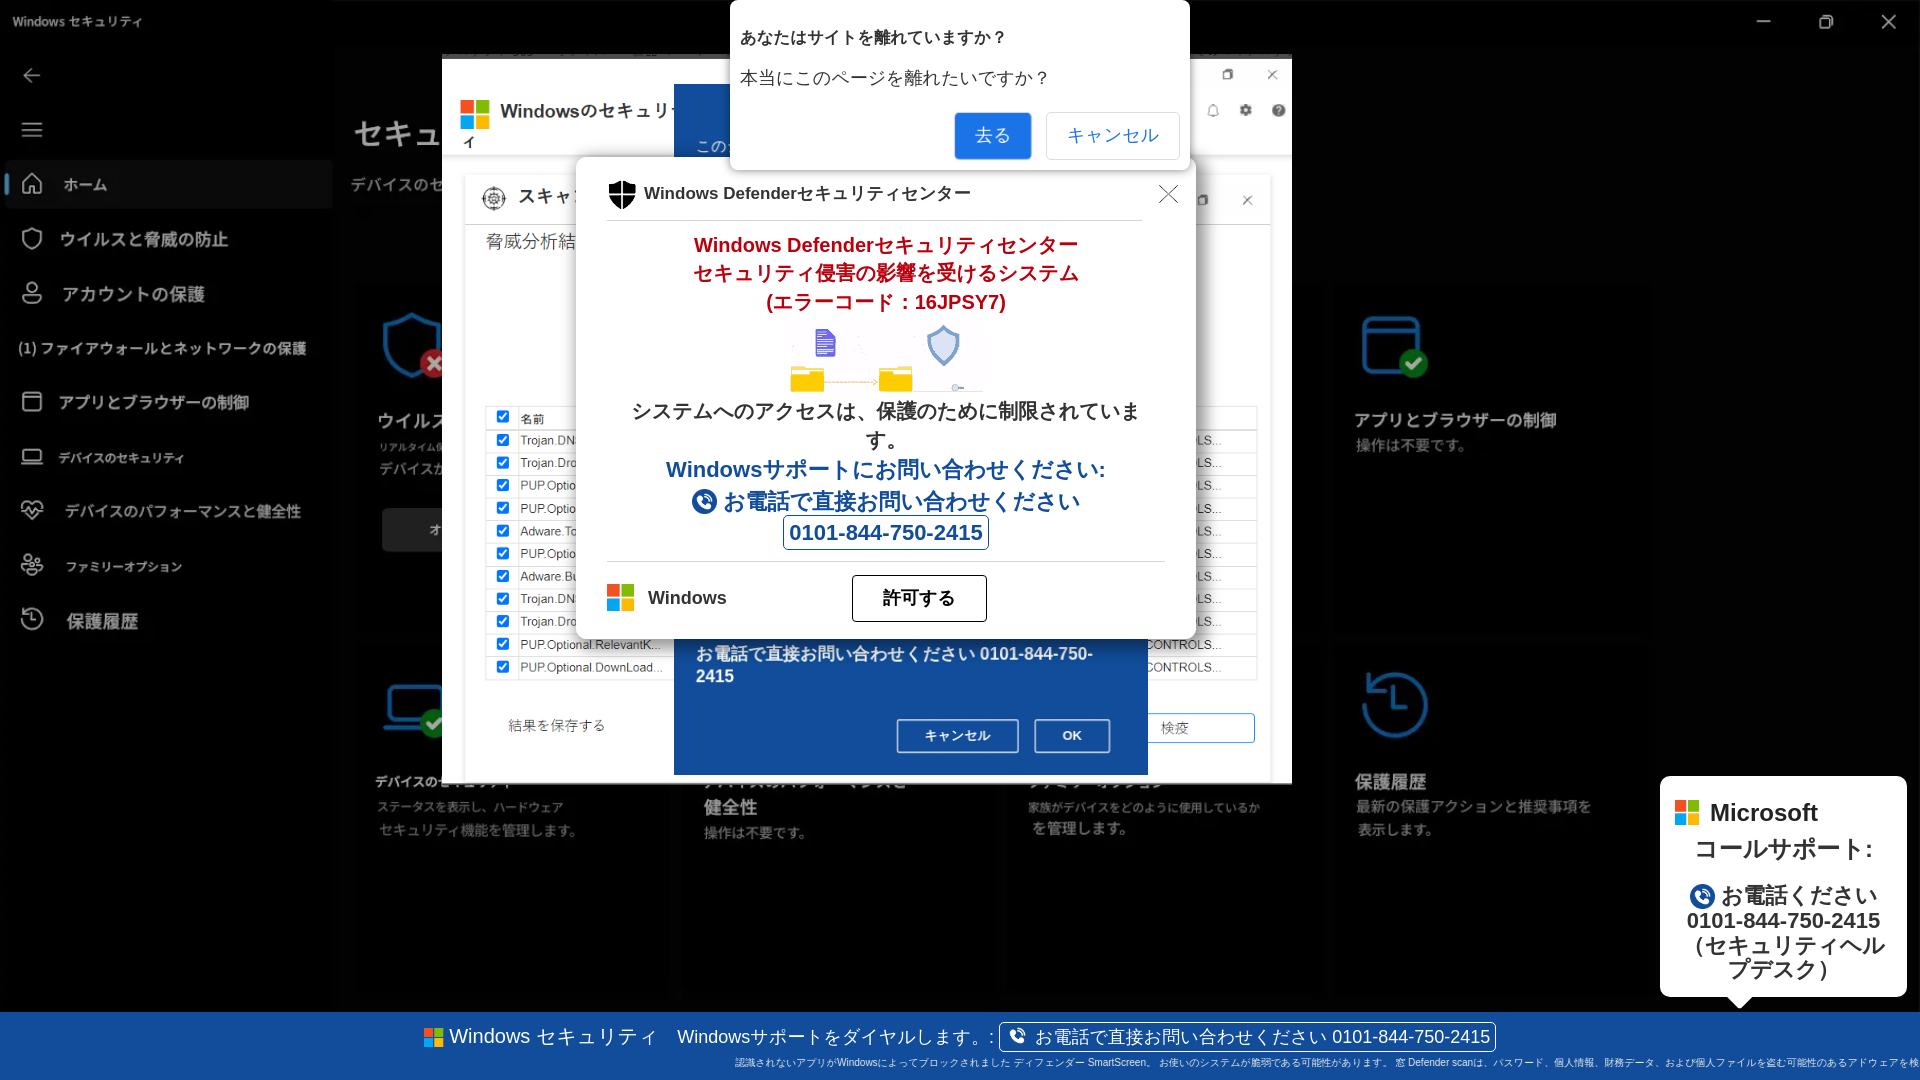Image resolution: width=1920 pixels, height=1080 pixels.
Task: Click the heart icon for device performance
Action: click(x=32, y=510)
